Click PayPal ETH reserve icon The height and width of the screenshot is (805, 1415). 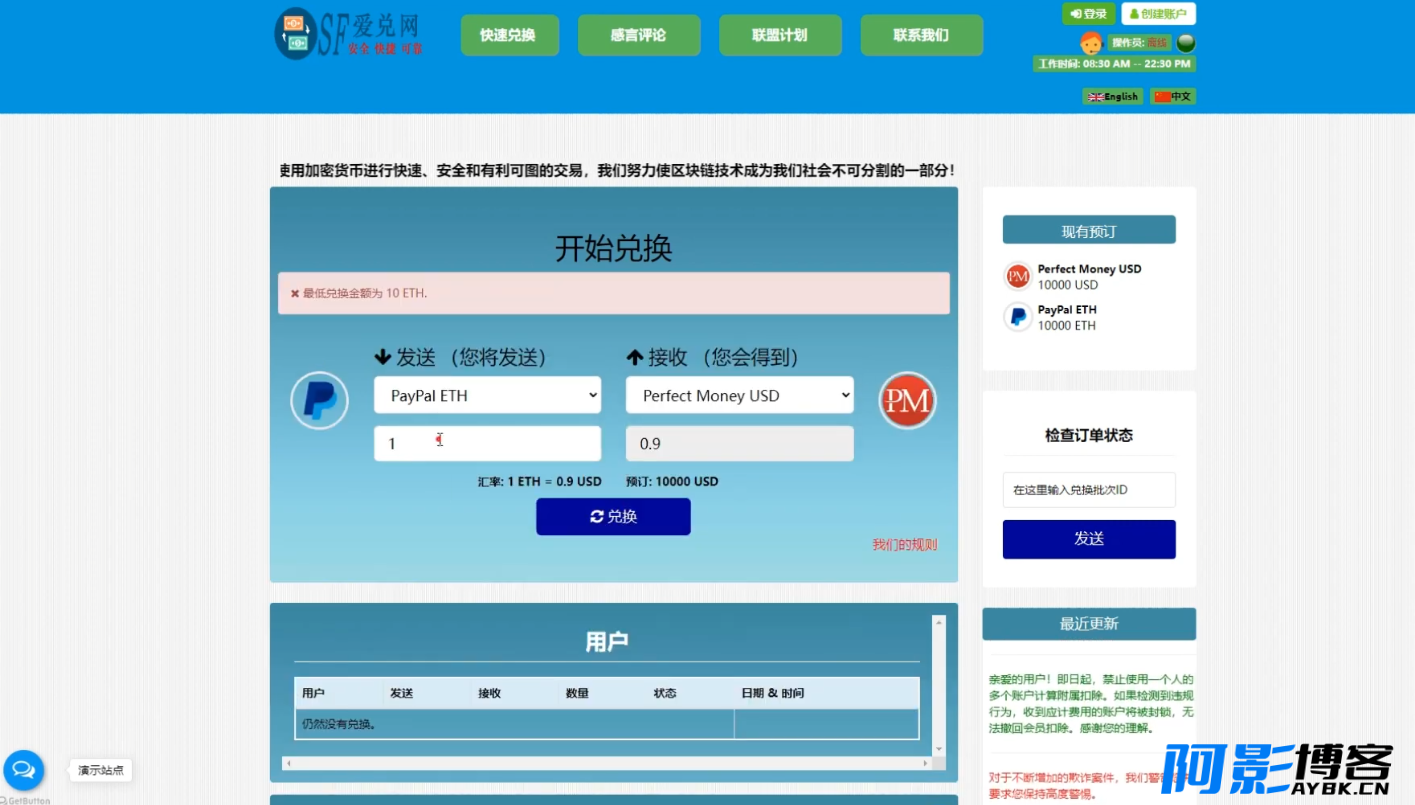[1018, 317]
